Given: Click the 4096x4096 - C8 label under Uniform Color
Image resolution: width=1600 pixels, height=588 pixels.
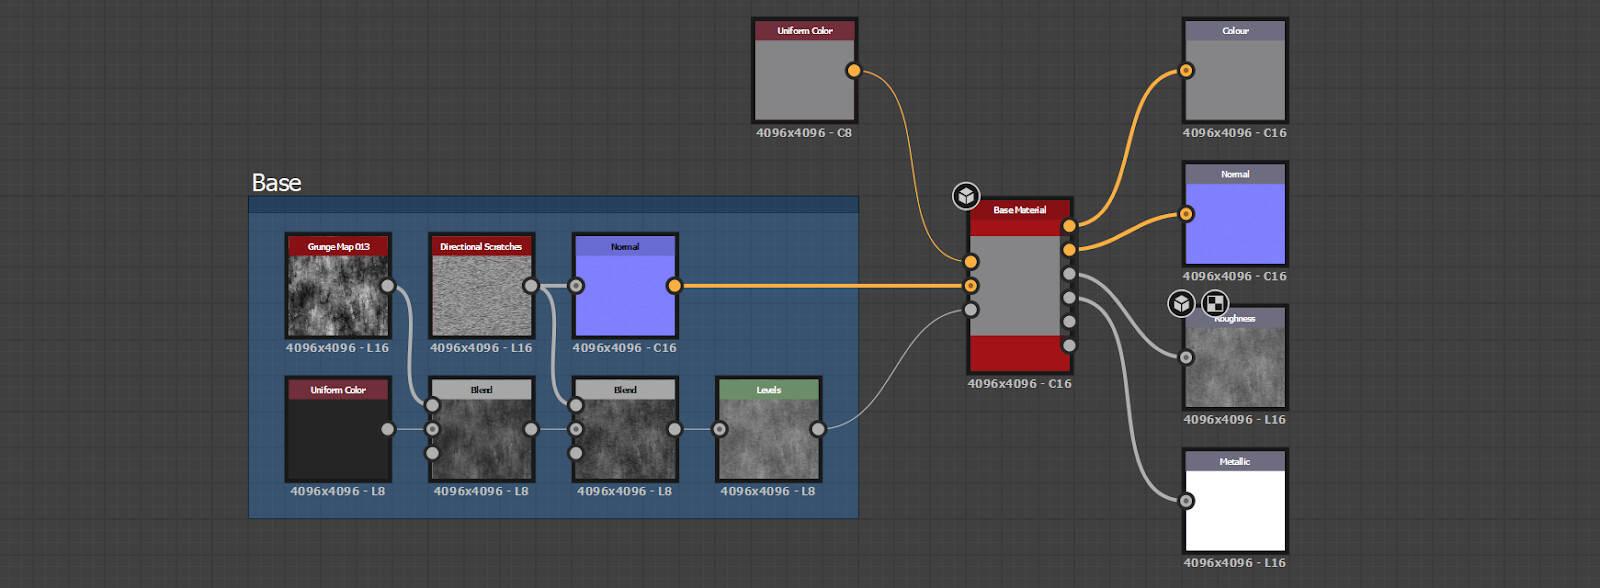Looking at the screenshot, I should coord(804,133).
